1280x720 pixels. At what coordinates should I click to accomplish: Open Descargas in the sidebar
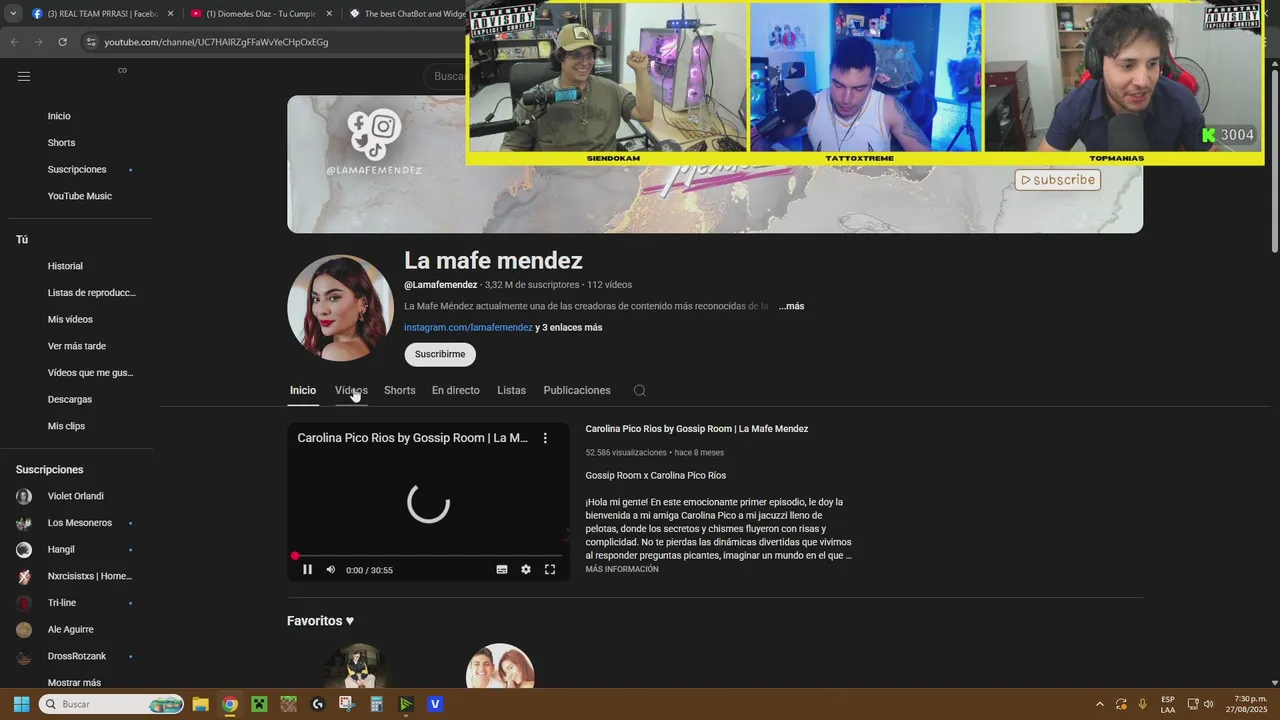tap(69, 400)
